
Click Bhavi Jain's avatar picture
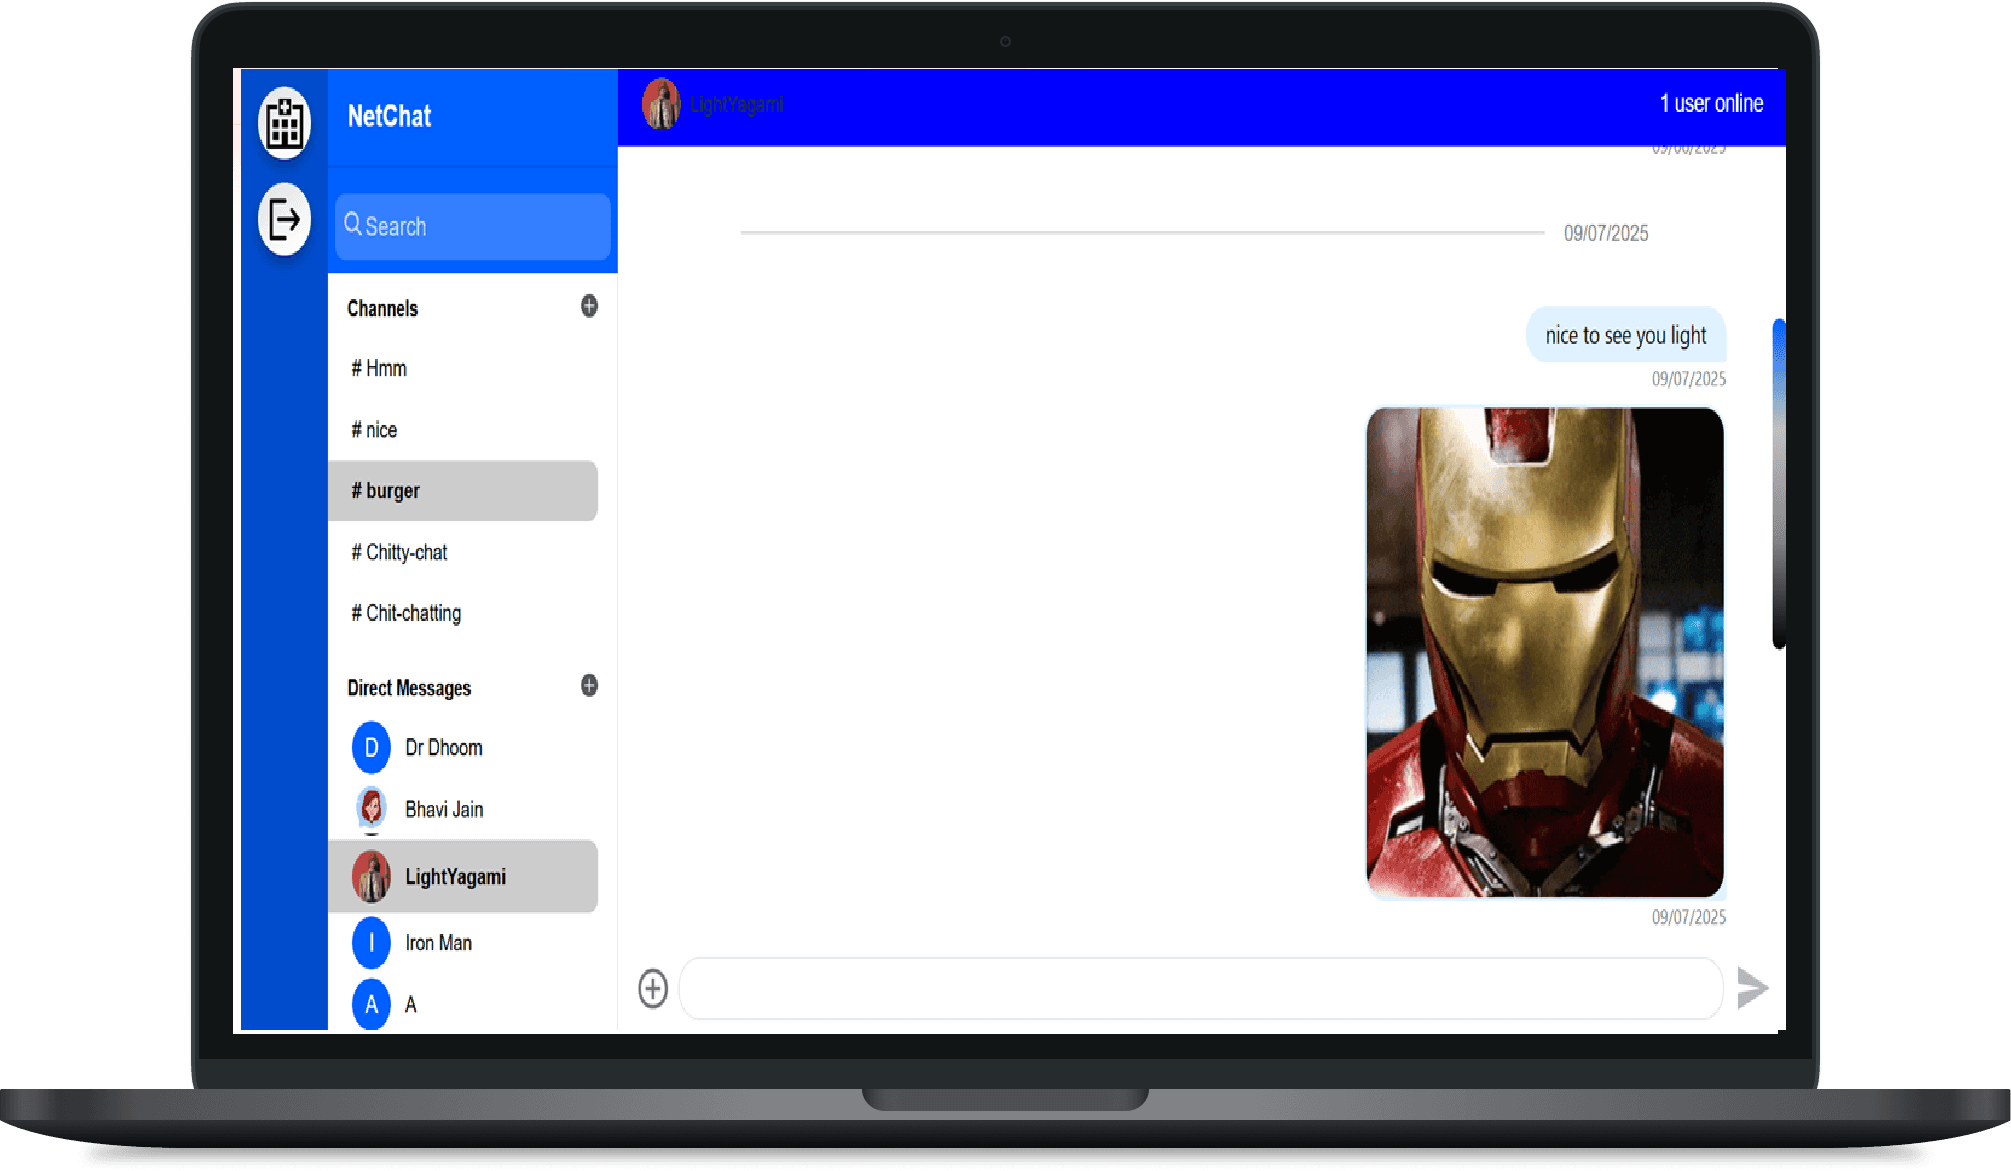[x=371, y=808]
